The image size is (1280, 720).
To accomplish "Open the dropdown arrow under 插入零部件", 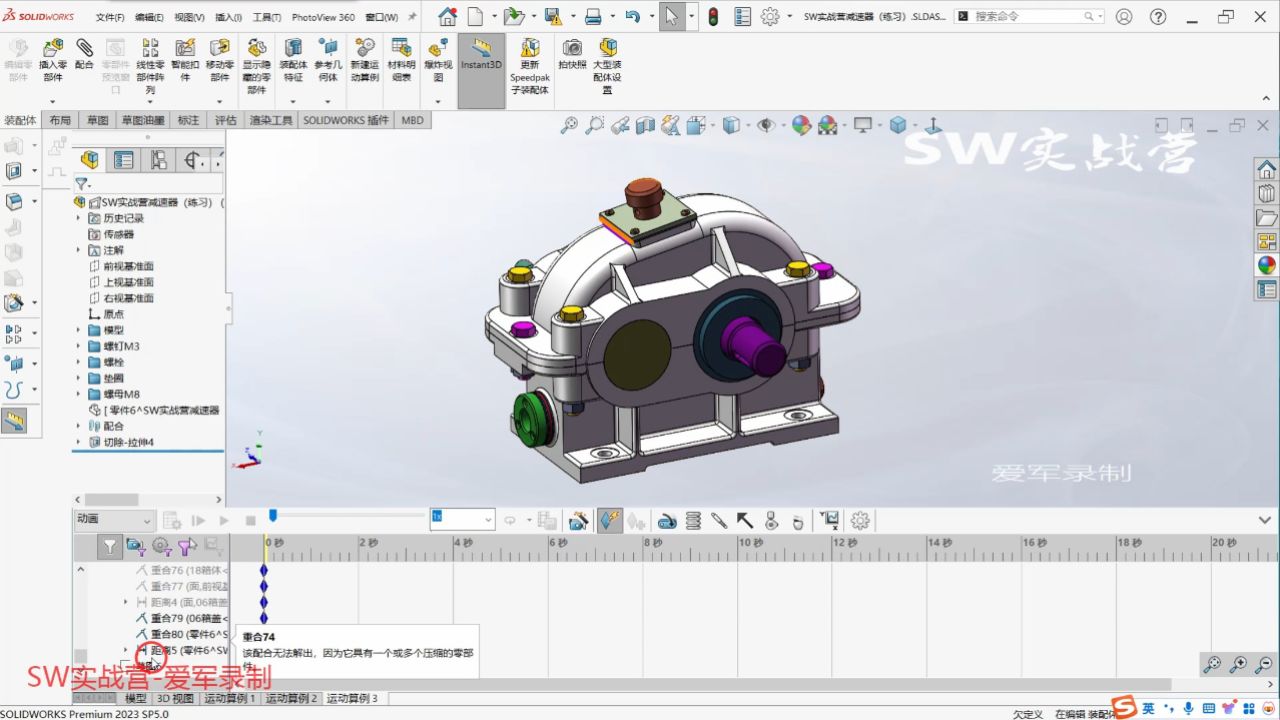I will pyautogui.click(x=52, y=101).
